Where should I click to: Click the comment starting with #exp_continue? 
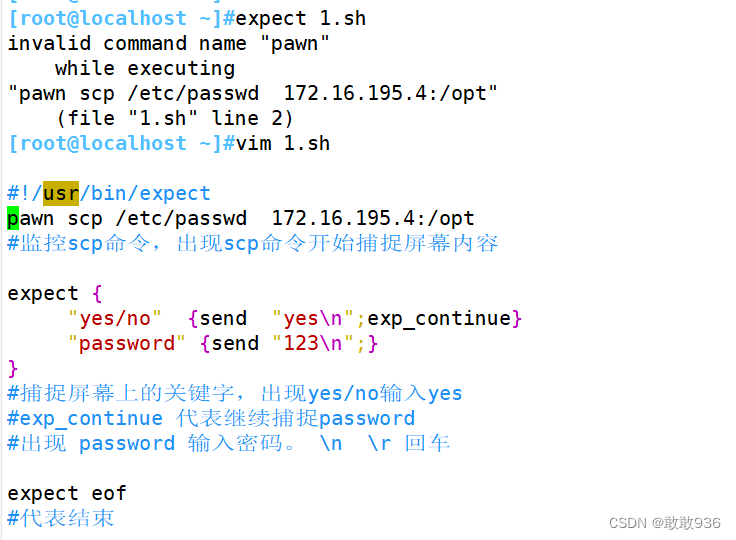(211, 418)
